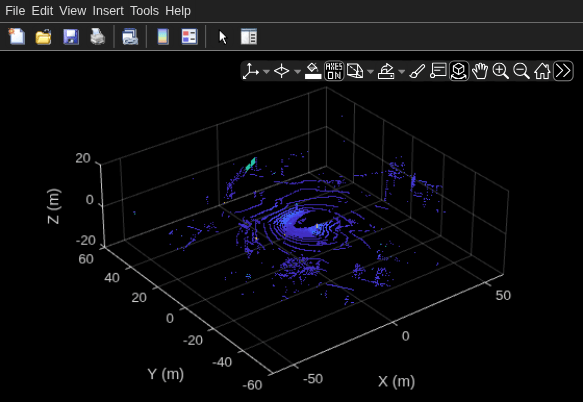
Task: Open the View menu
Action: pyautogui.click(x=73, y=11)
